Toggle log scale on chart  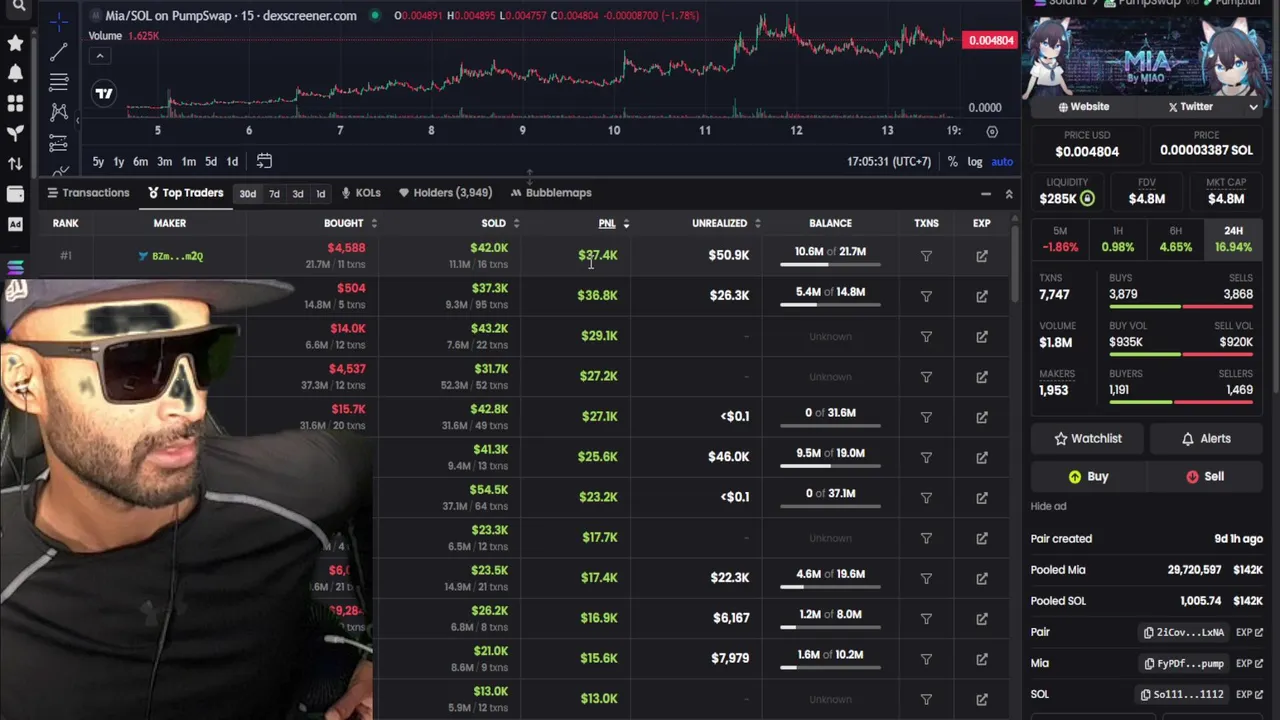[974, 161]
